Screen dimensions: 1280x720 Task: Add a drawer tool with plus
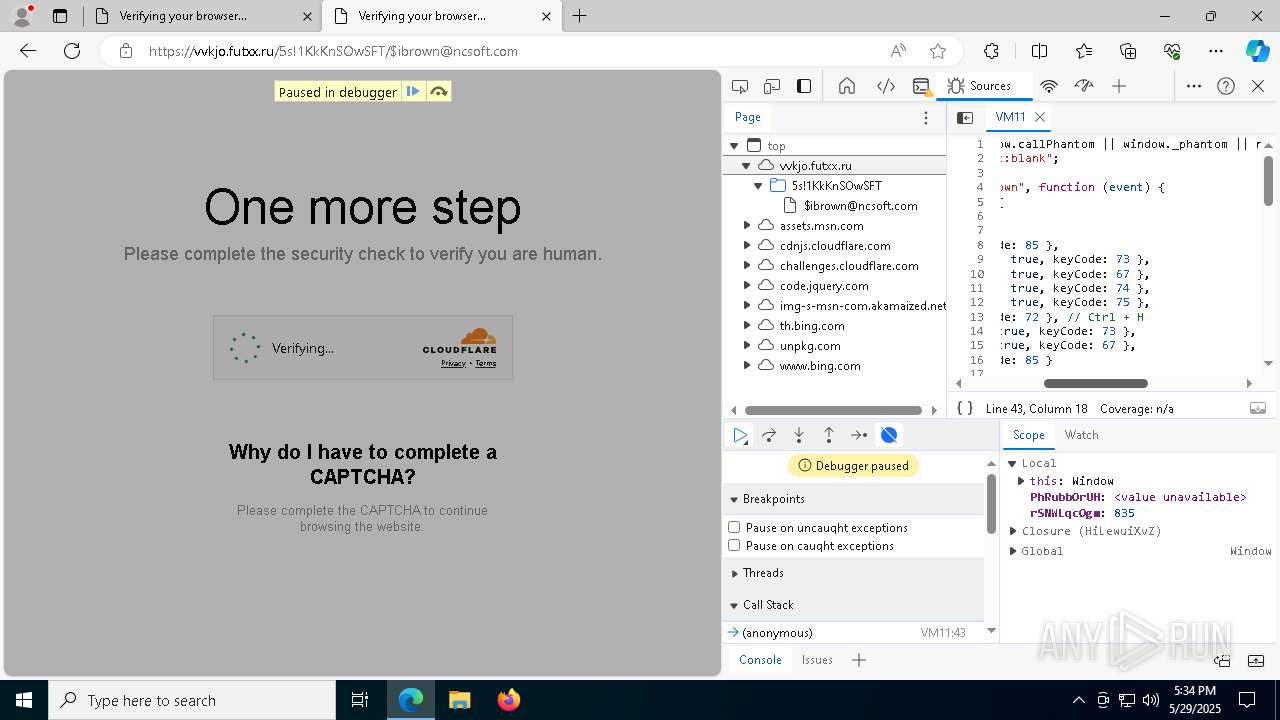coord(859,660)
